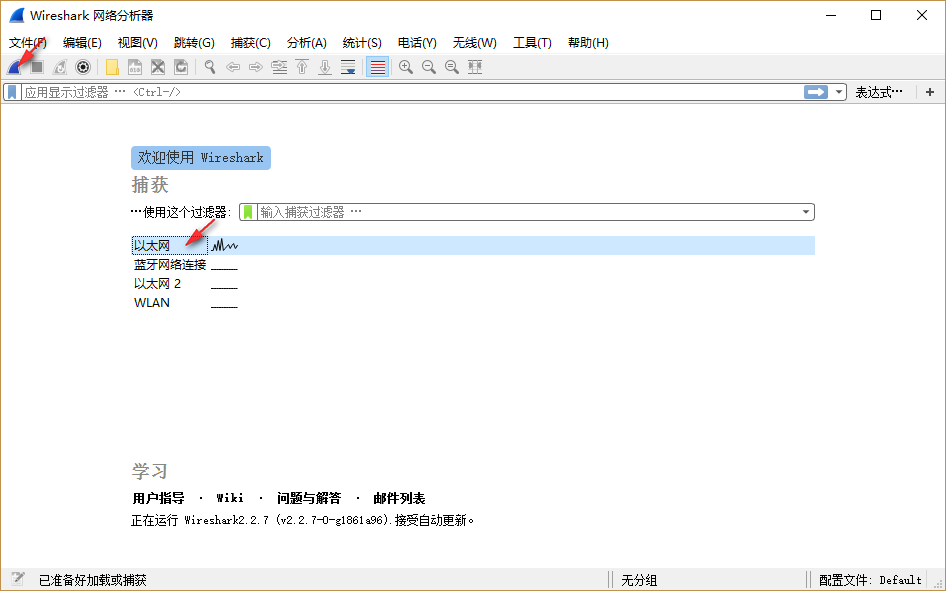This screenshot has width=946, height=591.
Task: Open 无线(W) menu
Action: [474, 43]
